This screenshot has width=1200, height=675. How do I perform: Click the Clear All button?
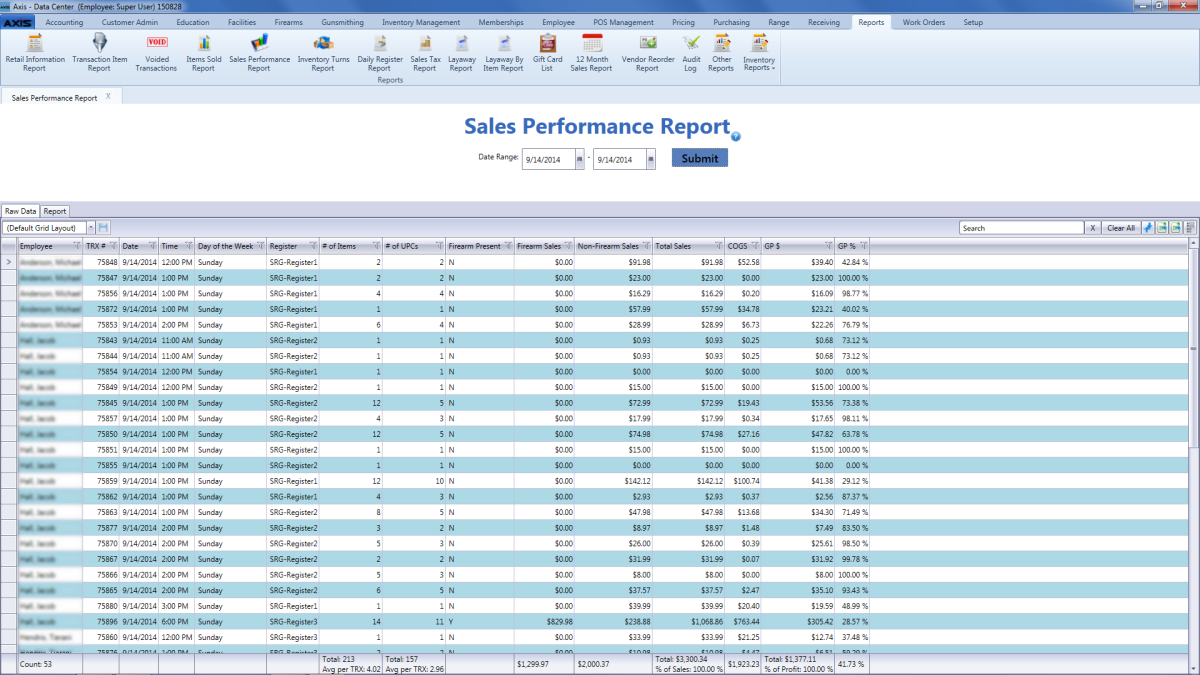(1121, 228)
